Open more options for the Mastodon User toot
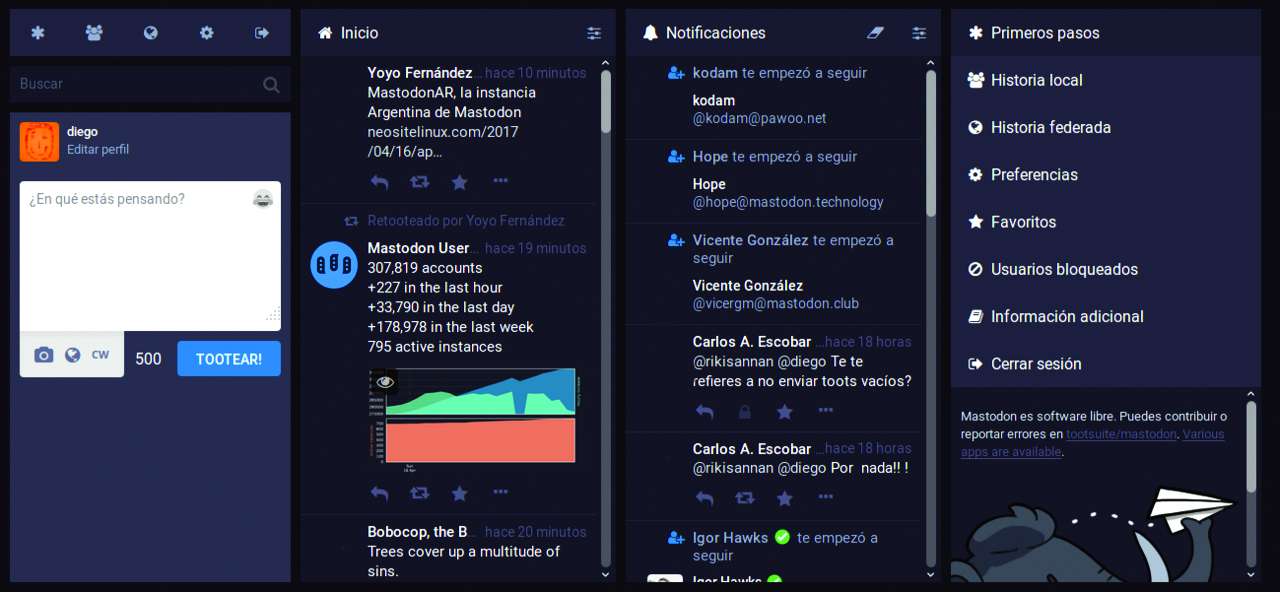The width and height of the screenshot is (1280, 592). 501,492
